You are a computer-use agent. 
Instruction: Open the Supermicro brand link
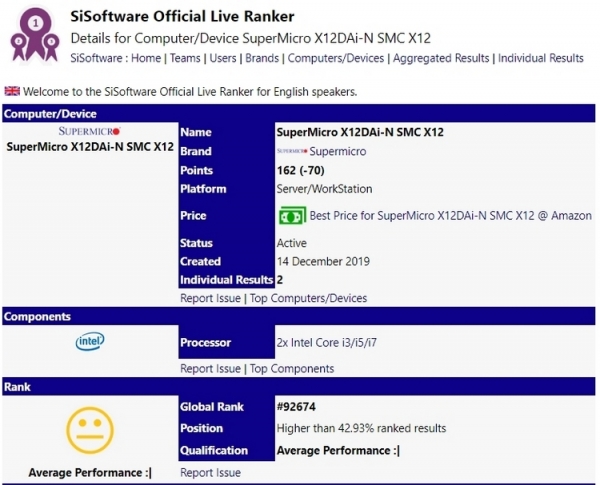338,152
